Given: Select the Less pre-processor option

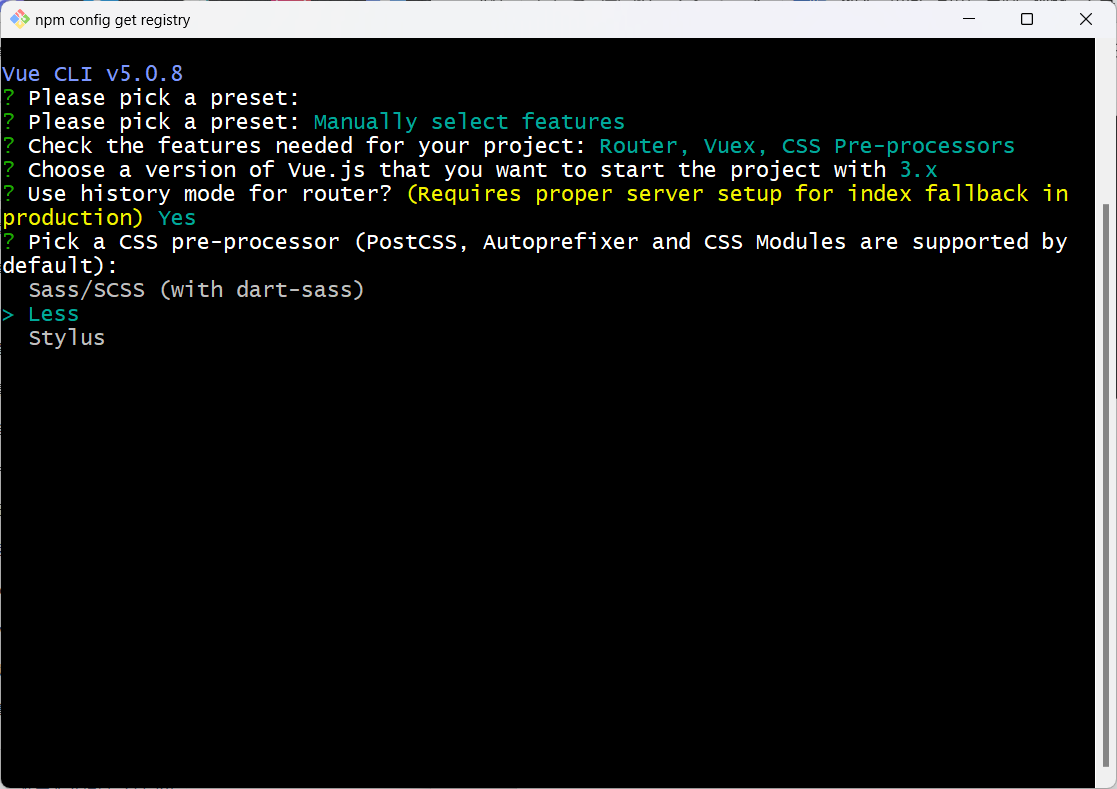Looking at the screenshot, I should pyautogui.click(x=53, y=314).
